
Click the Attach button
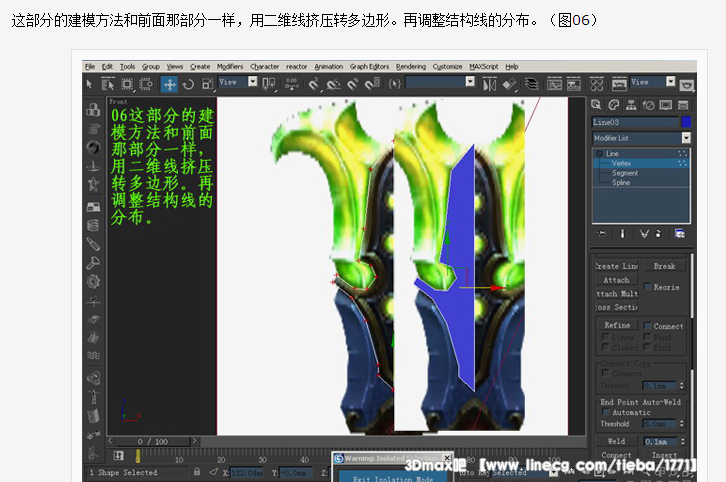click(617, 280)
